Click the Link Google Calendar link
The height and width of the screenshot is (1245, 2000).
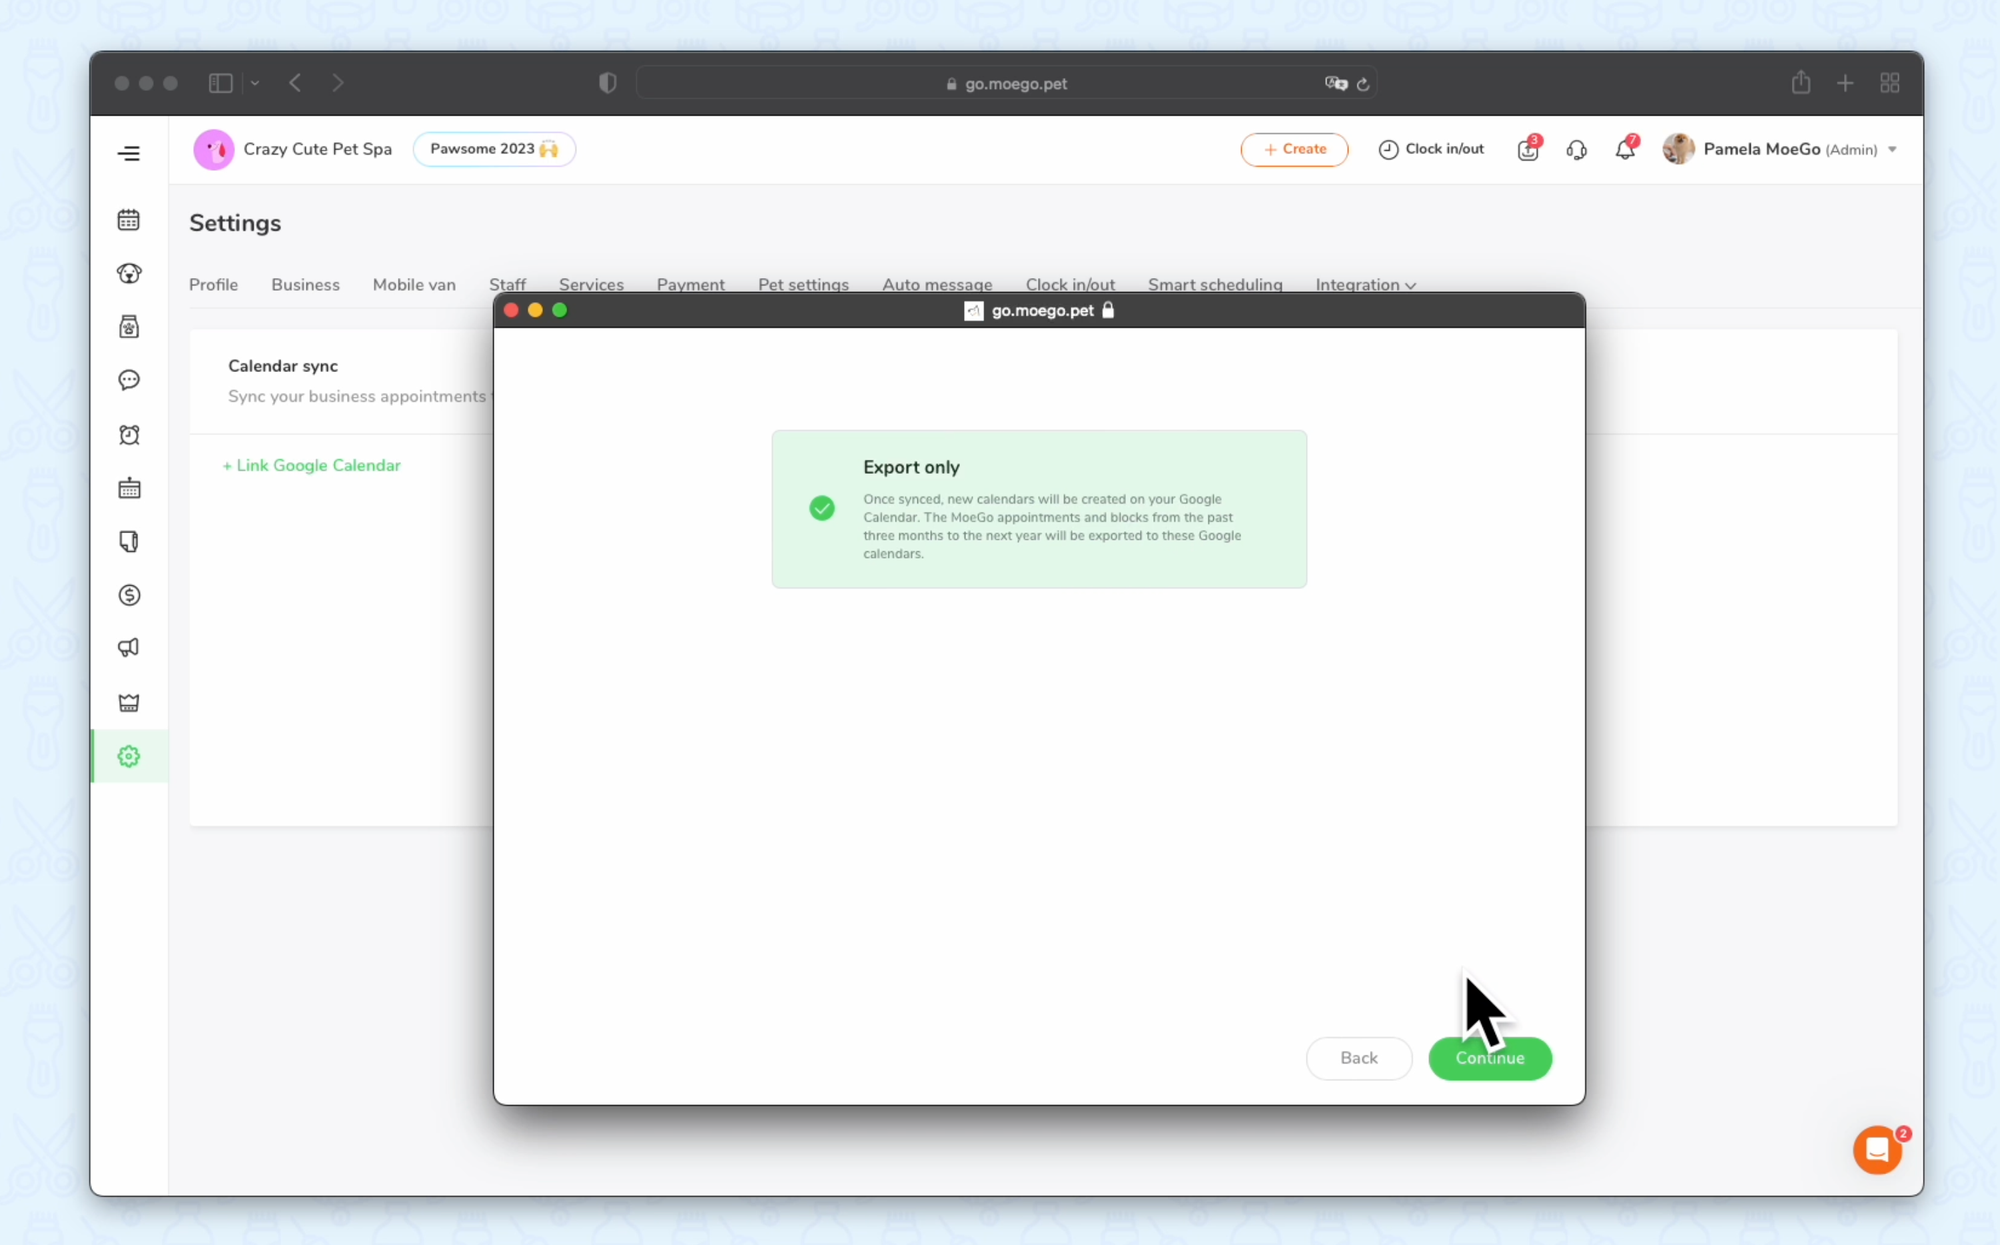pyautogui.click(x=312, y=465)
